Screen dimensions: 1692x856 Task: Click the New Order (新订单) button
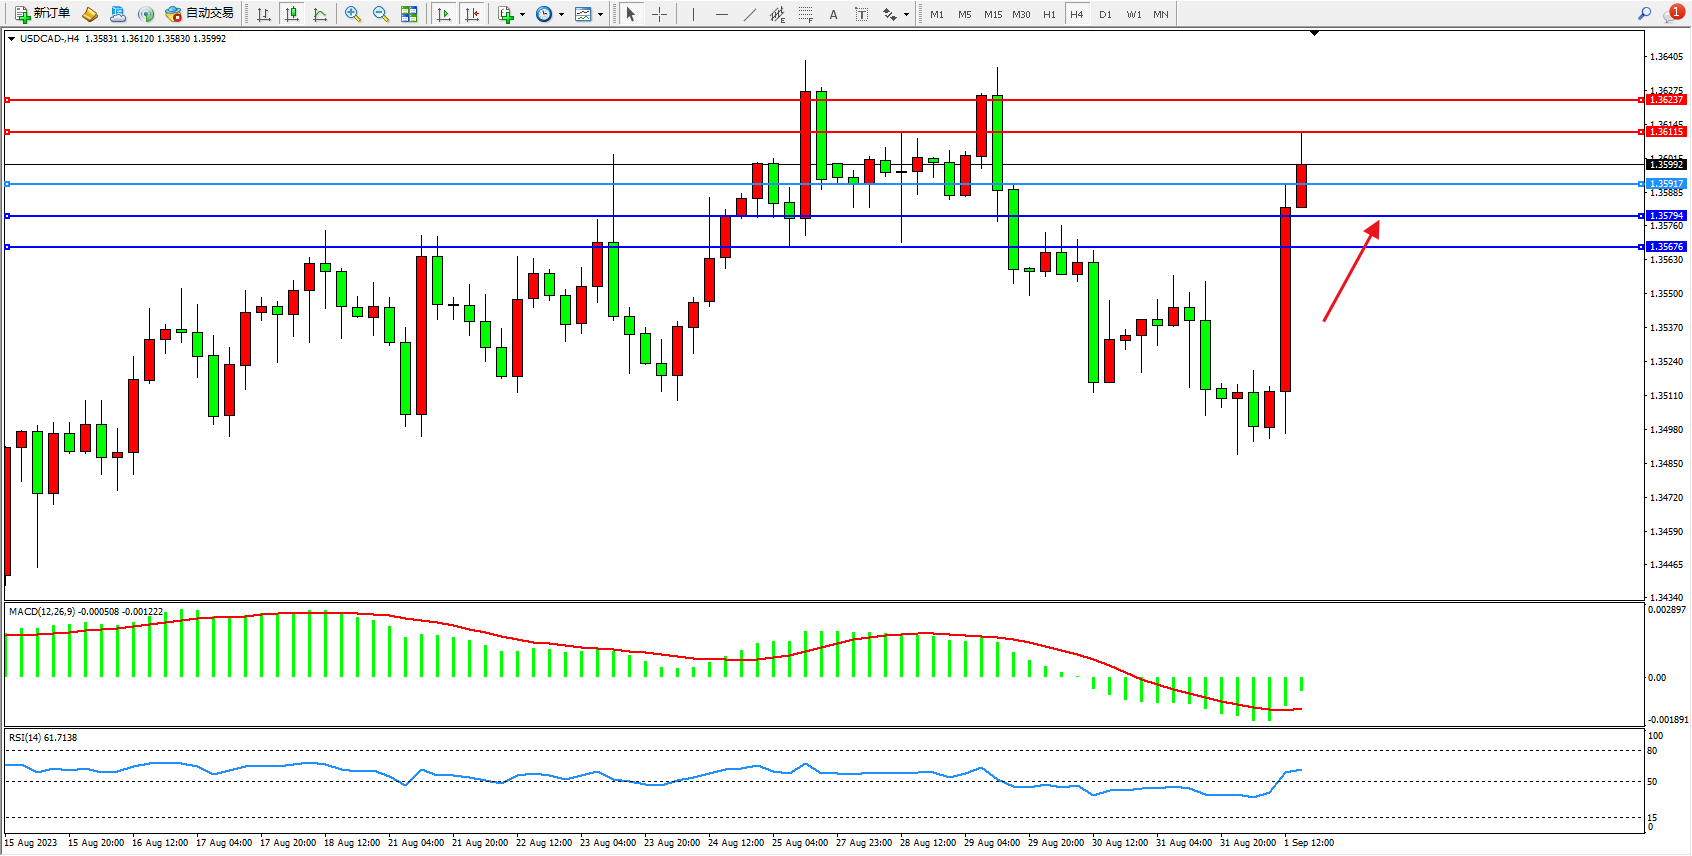tap(42, 14)
